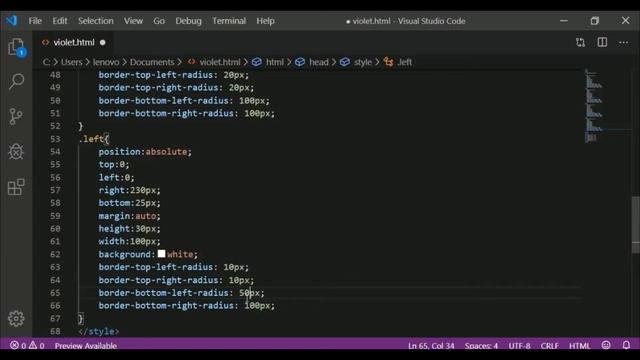Open the Help menu
Screen dimensions: 640x360
(x=265, y=21)
